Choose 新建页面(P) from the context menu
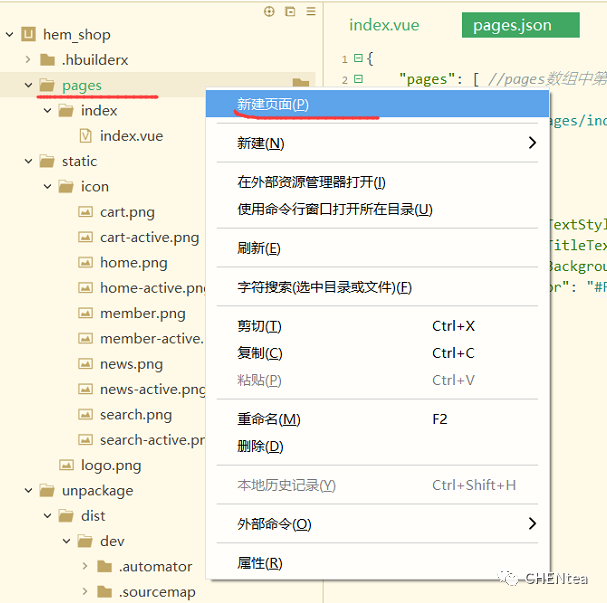Screen dimensions: 607x603 273,104
